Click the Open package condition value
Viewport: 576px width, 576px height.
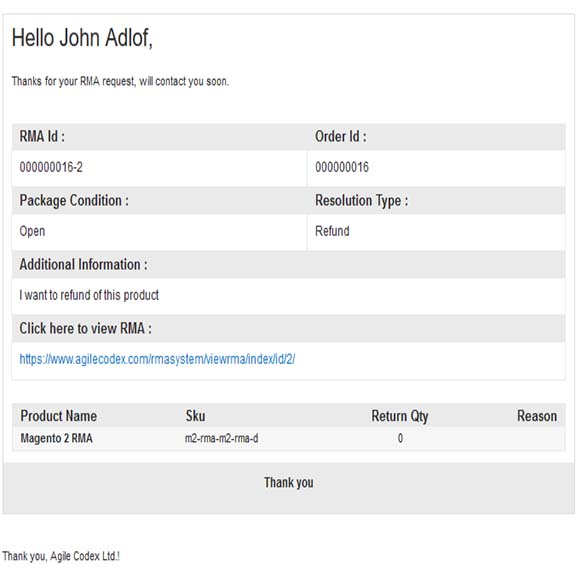[32, 231]
